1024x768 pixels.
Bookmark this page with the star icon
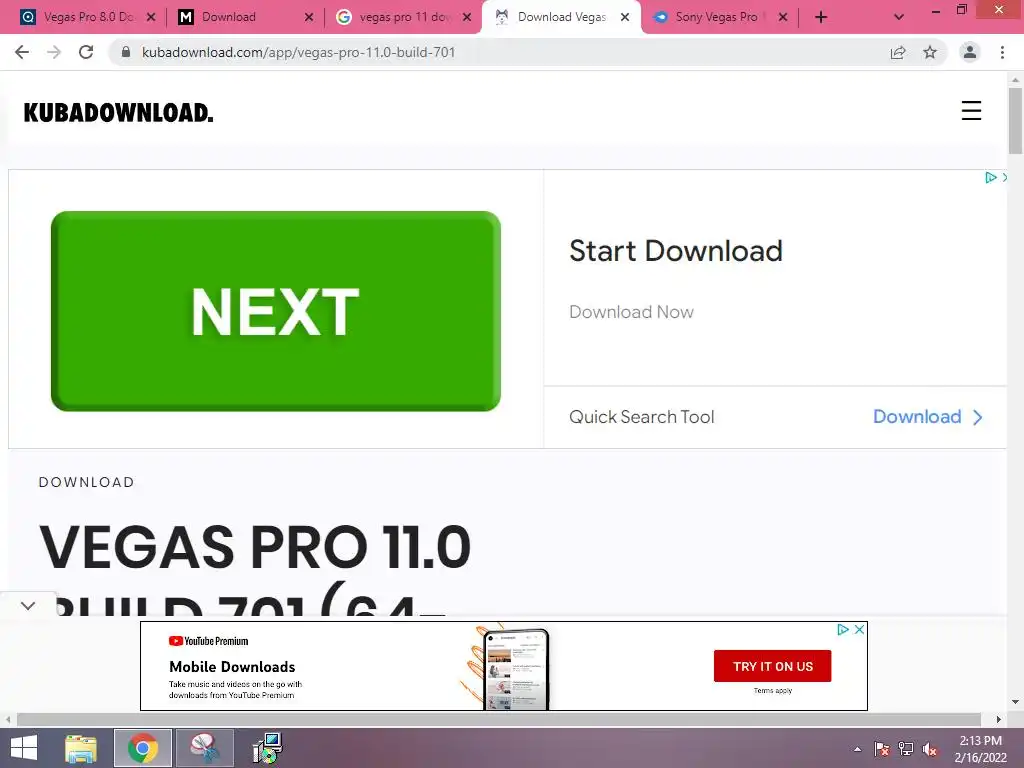(x=930, y=52)
